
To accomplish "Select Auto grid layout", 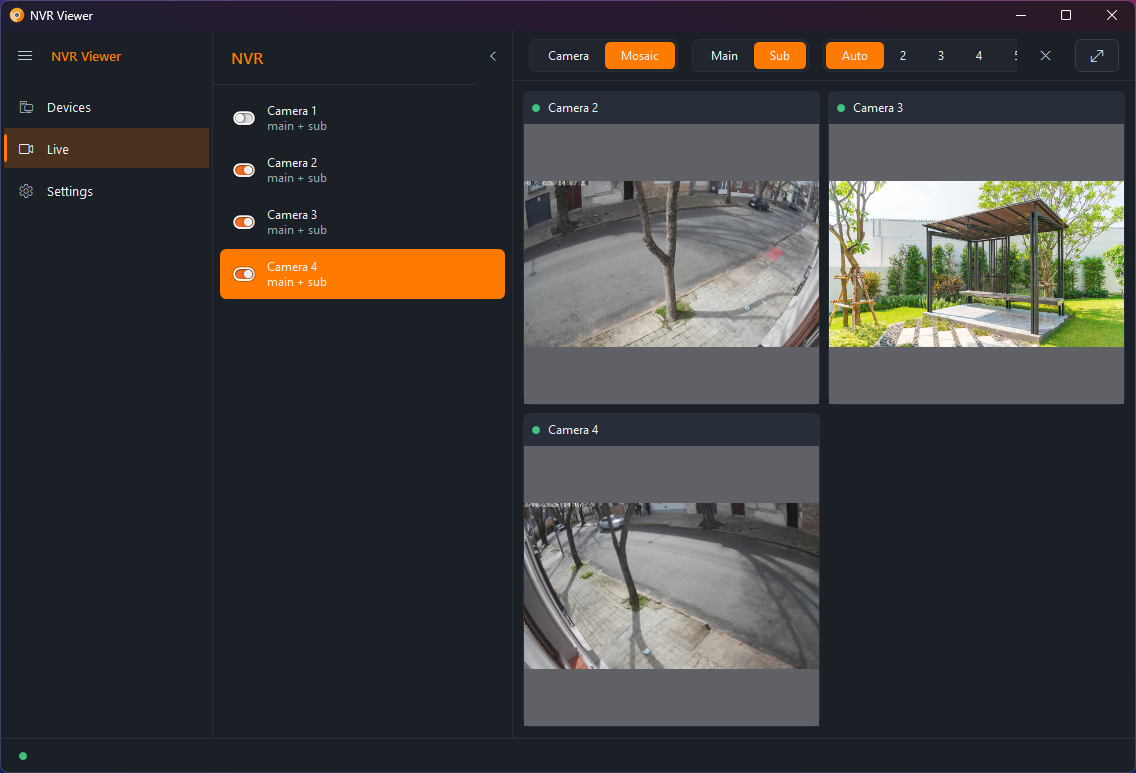I will tap(854, 56).
